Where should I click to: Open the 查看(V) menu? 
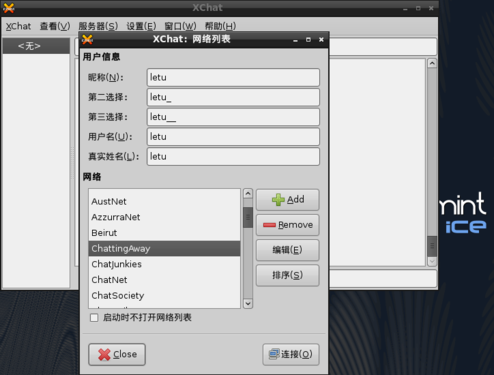tap(55, 26)
